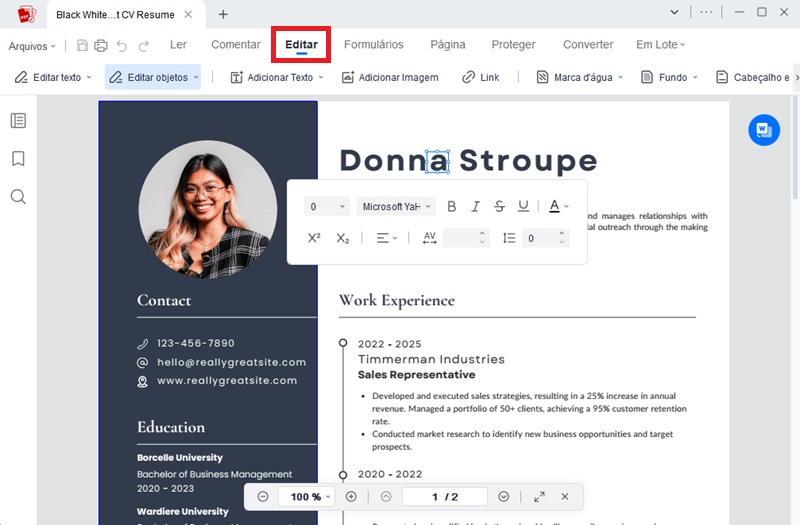The height and width of the screenshot is (525, 800).
Task: Open the 100 % zoom level dropdown
Action: [x=306, y=496]
